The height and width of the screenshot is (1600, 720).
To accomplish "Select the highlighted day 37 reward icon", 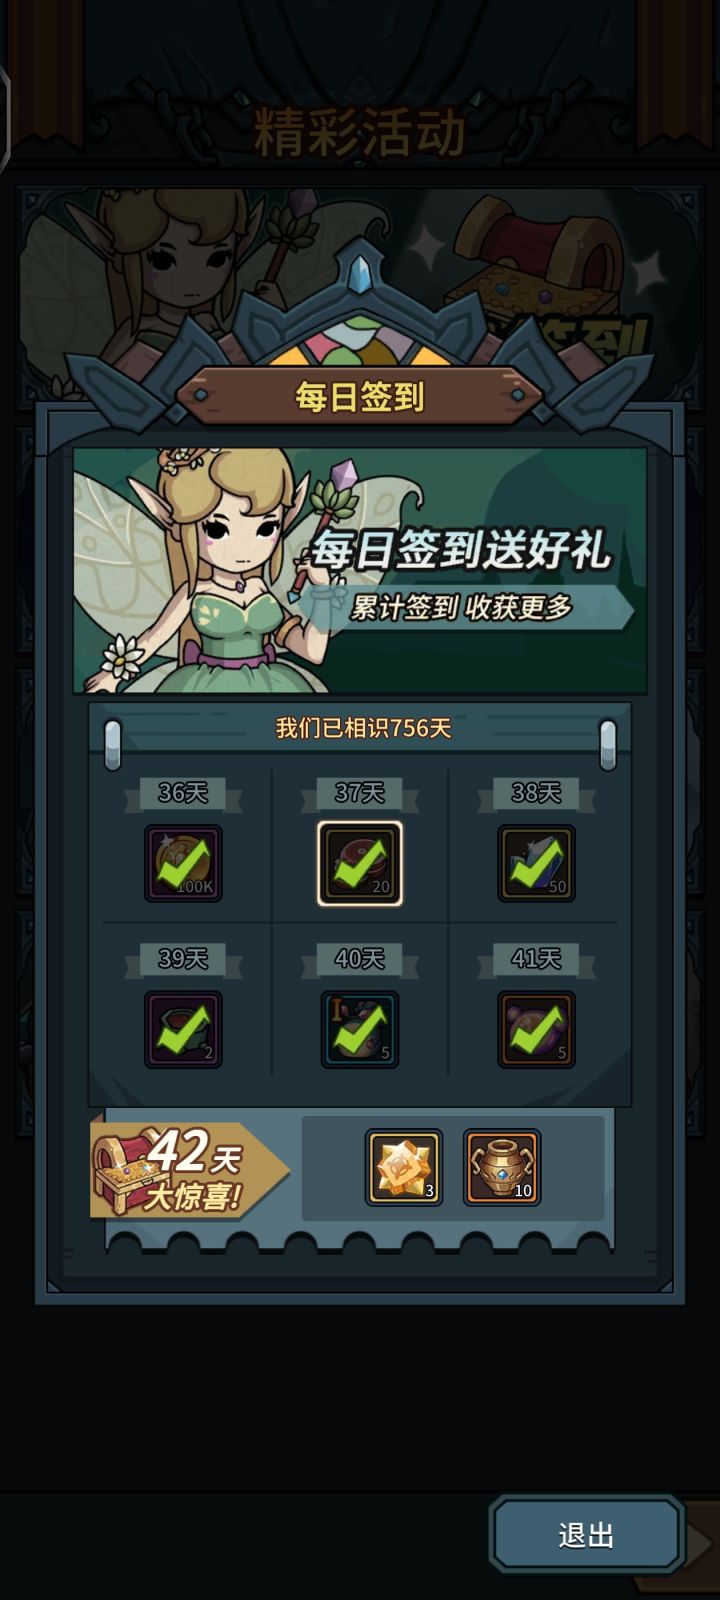I will [360, 863].
